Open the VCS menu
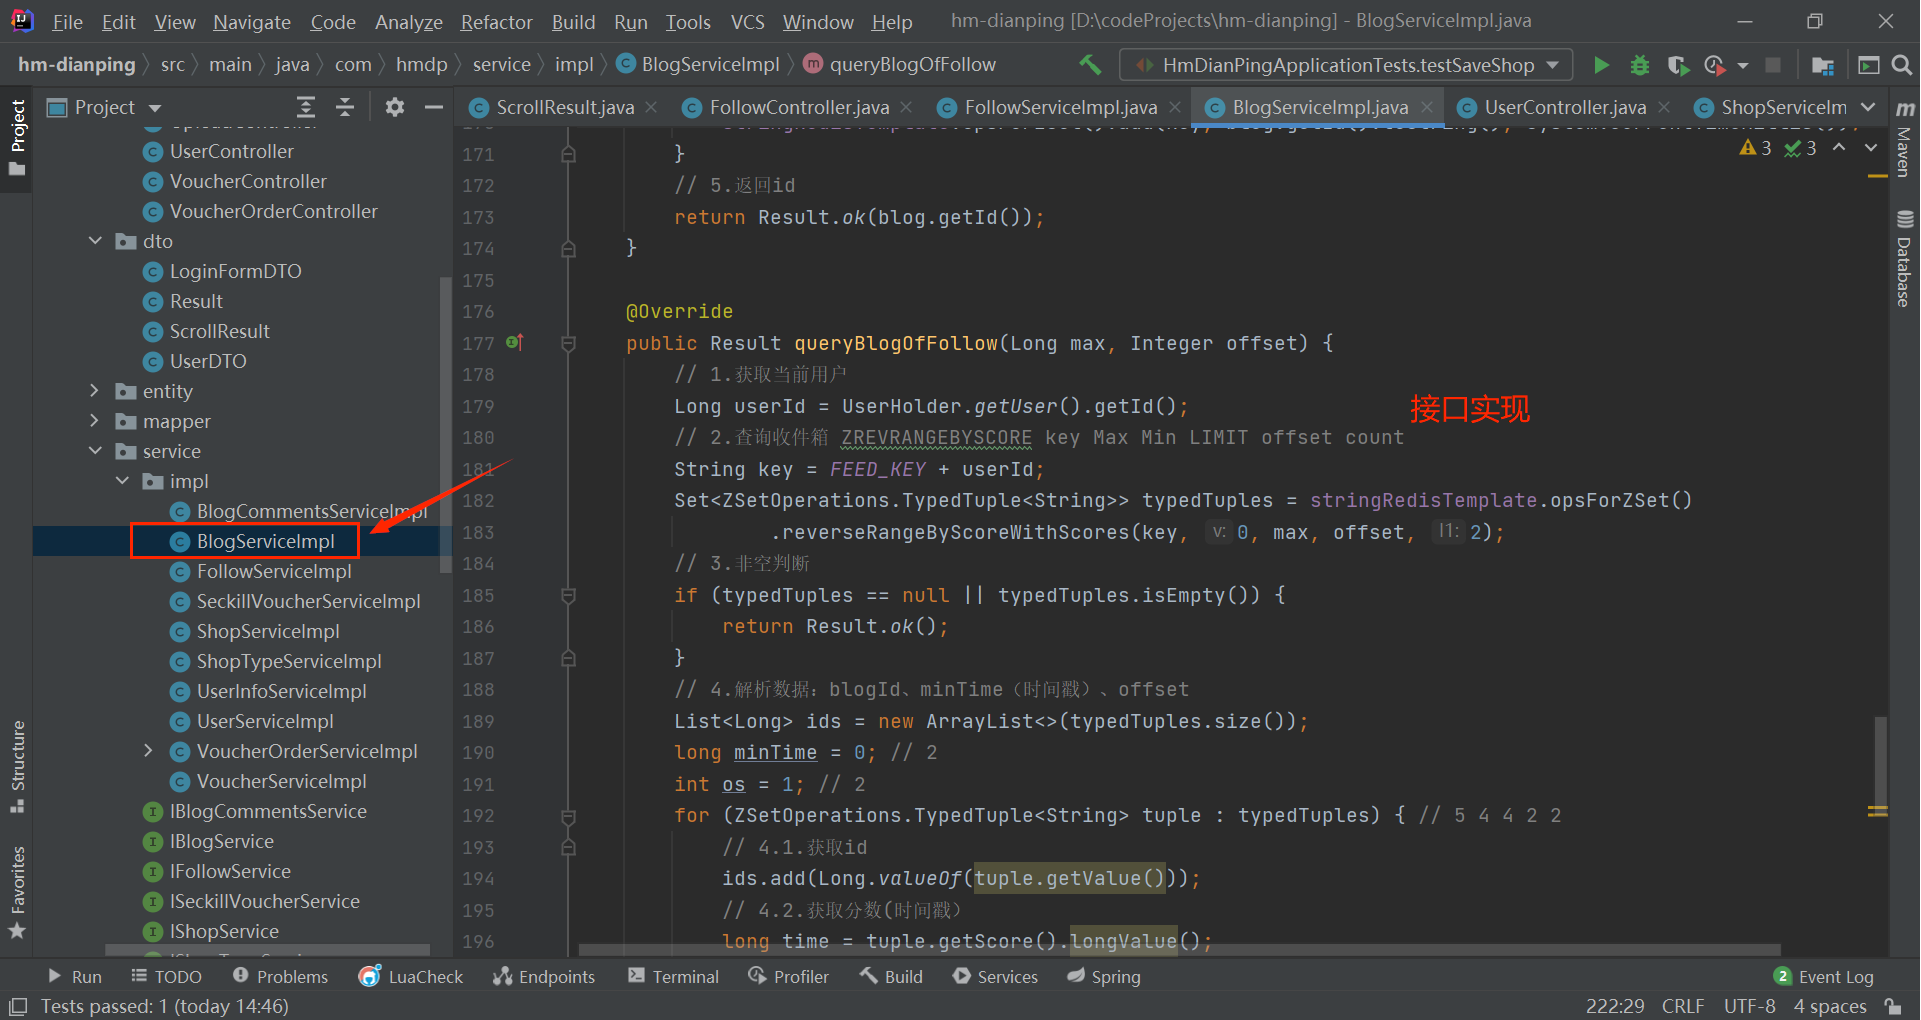The height and width of the screenshot is (1020, 1921). pyautogui.click(x=747, y=22)
